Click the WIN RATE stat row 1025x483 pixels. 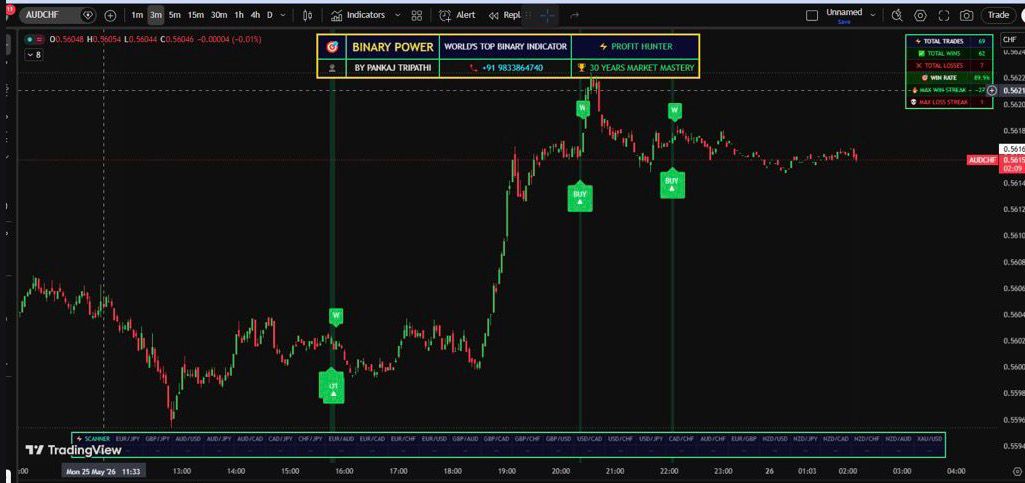click(949, 77)
